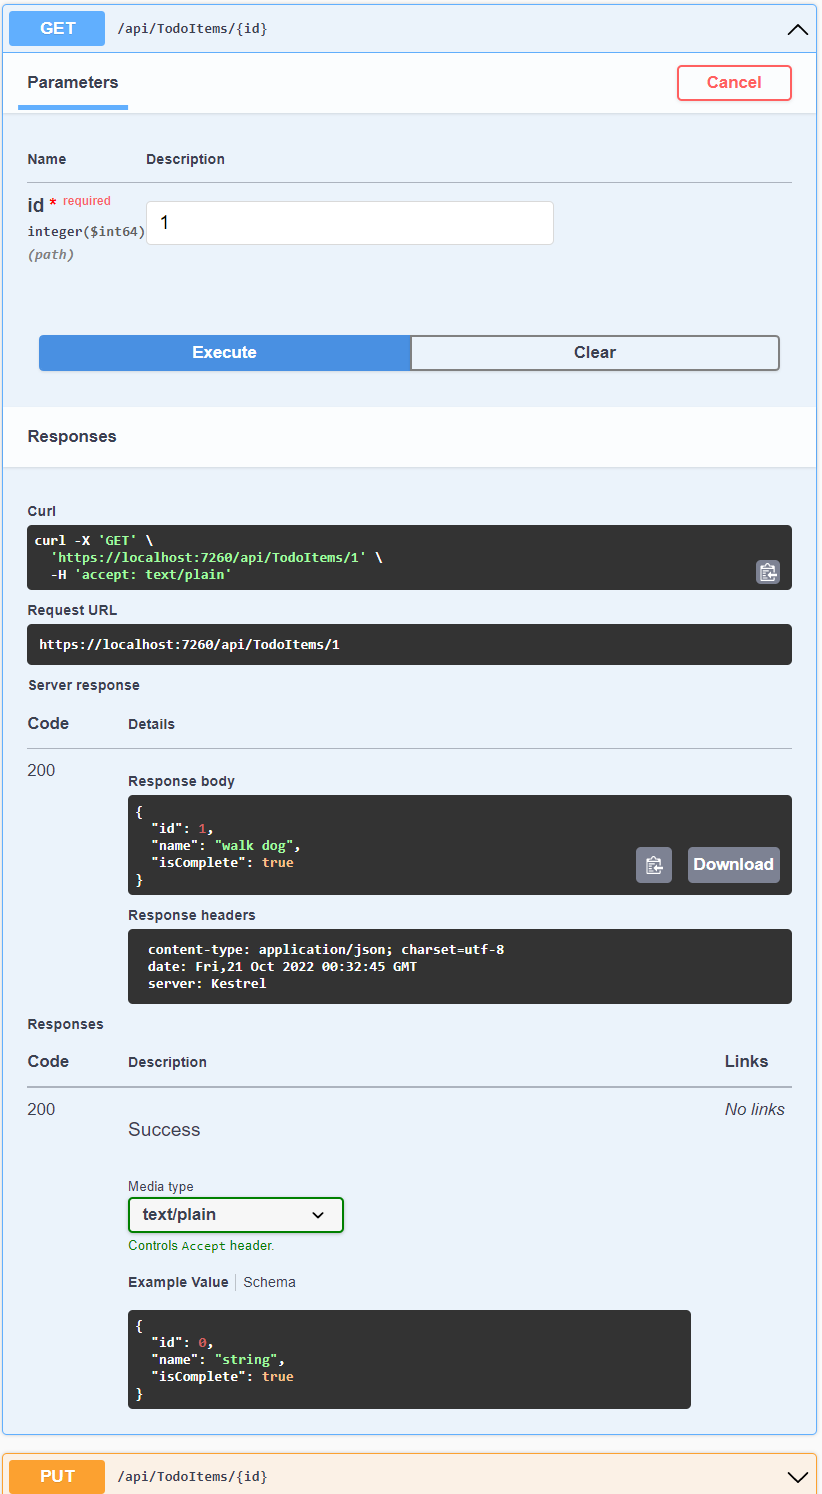Click the Request URL text box

pos(409,645)
